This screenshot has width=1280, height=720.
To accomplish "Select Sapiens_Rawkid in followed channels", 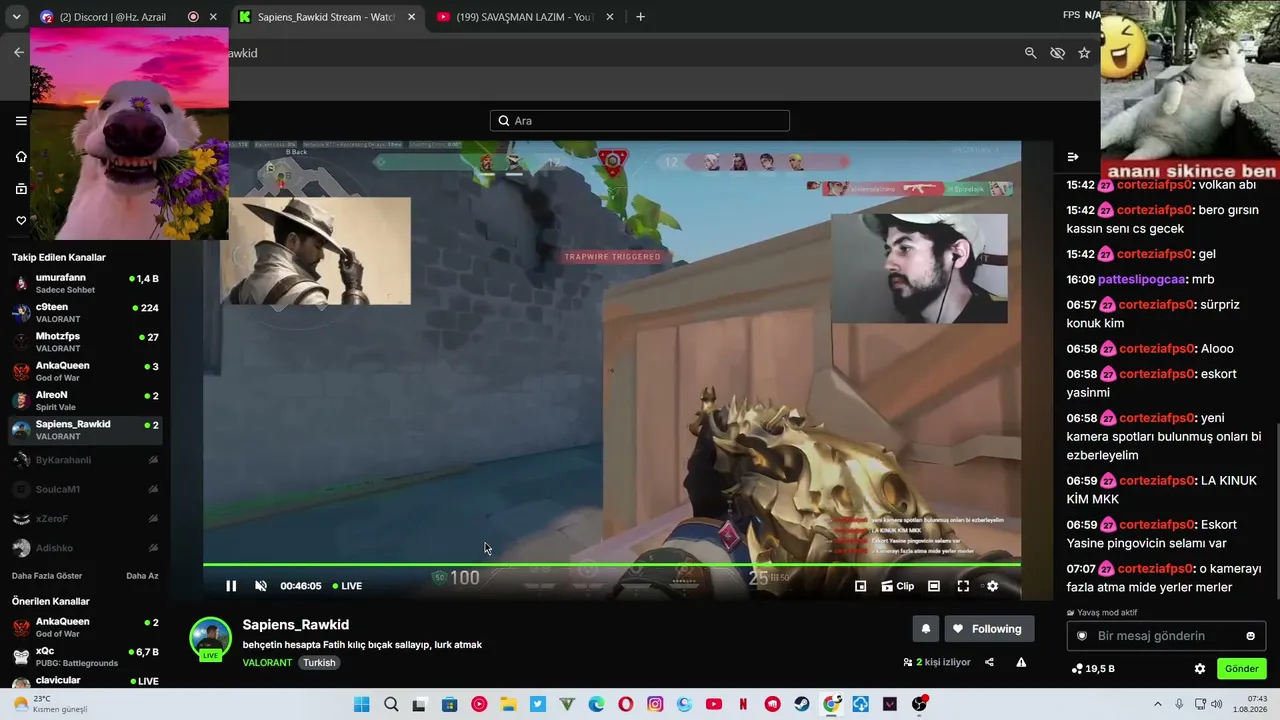I will 85,430.
